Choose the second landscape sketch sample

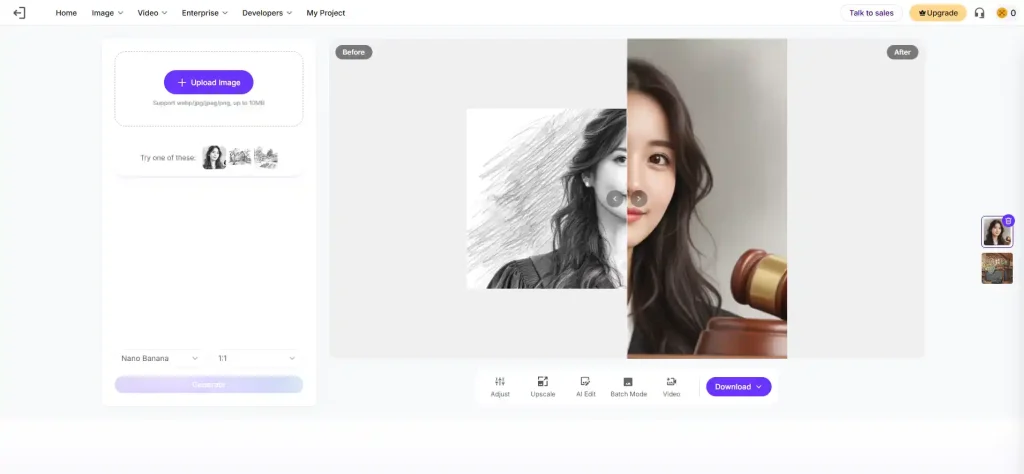click(240, 157)
